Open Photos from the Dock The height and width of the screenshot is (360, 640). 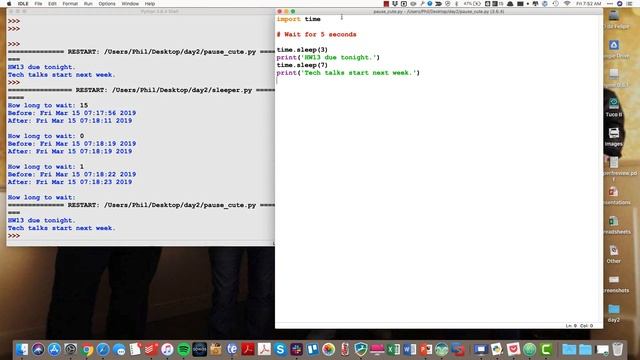[x=328, y=349]
